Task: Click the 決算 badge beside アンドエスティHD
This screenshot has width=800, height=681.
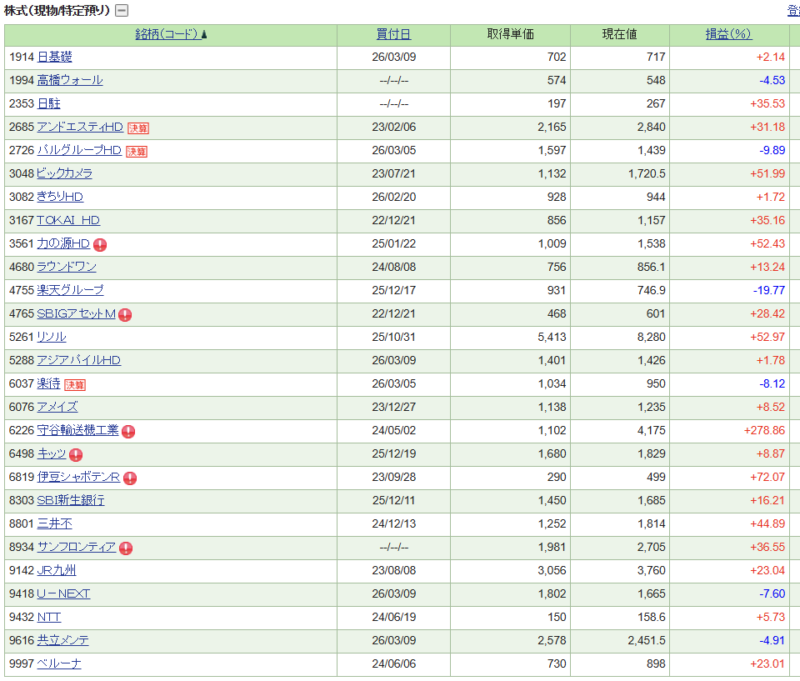Action: pyautogui.click(x=138, y=127)
